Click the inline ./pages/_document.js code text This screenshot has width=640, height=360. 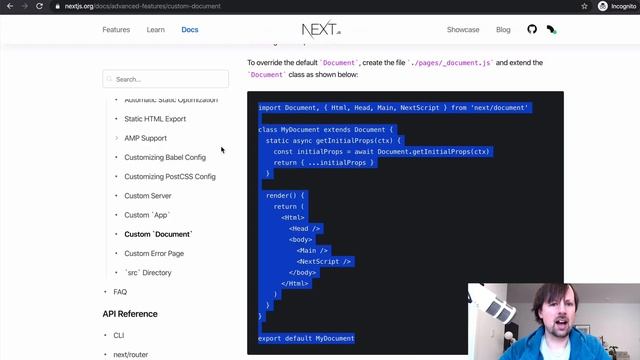point(450,62)
